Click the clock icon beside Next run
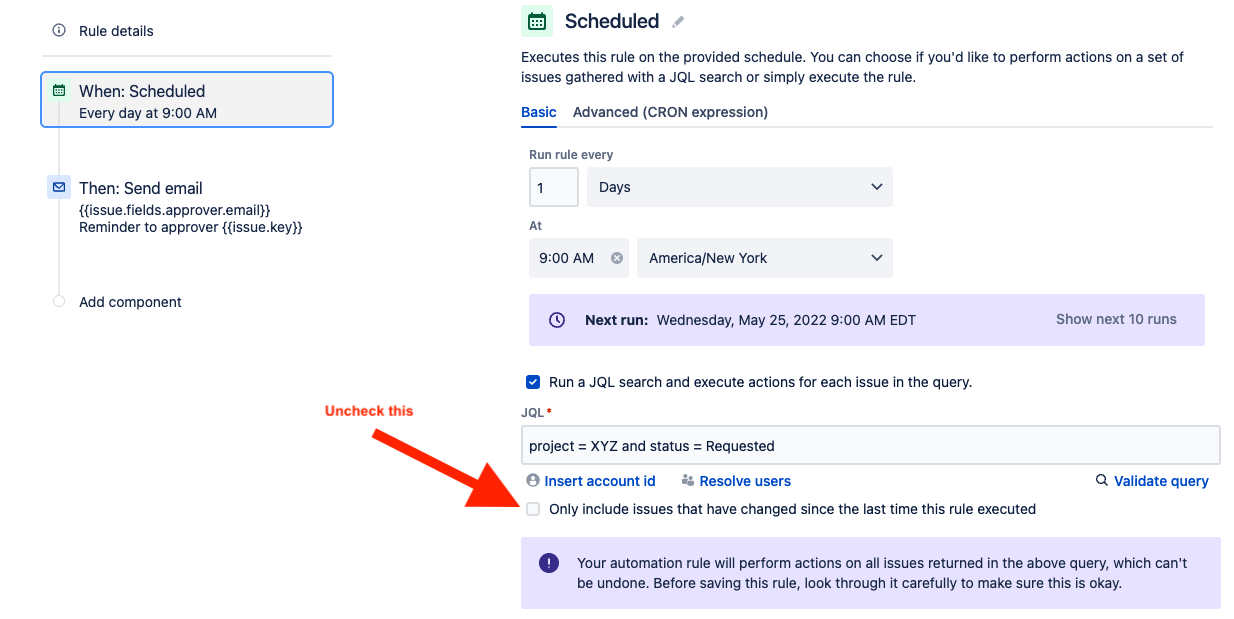 (557, 320)
